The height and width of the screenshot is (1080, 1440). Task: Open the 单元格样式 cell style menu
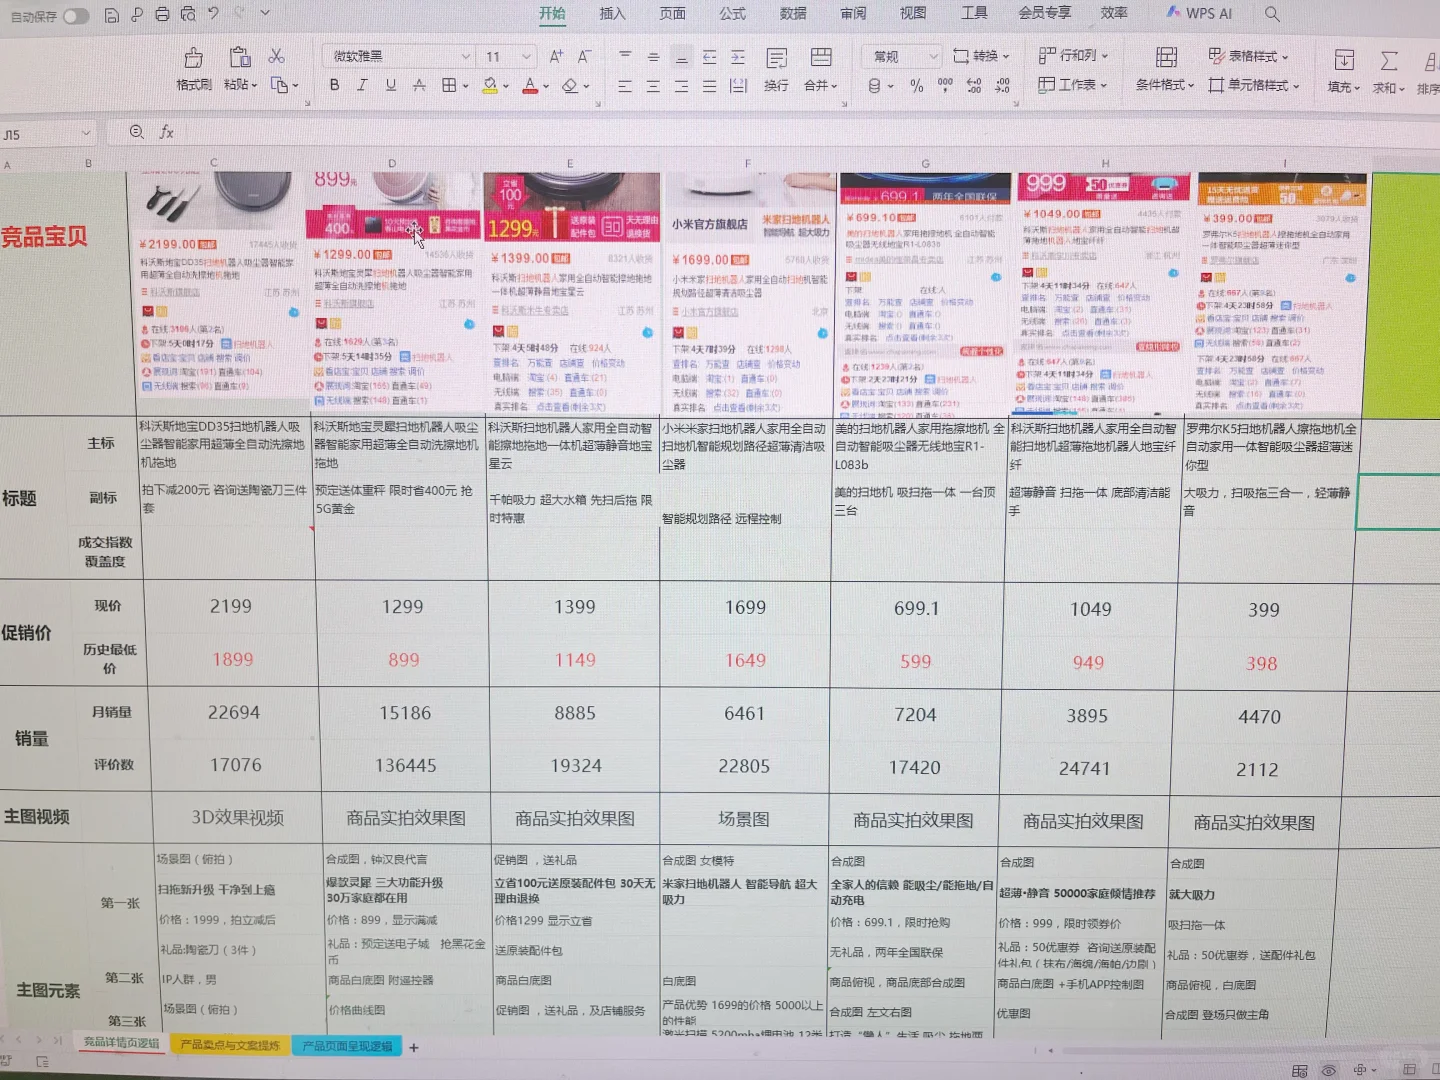[1254, 85]
